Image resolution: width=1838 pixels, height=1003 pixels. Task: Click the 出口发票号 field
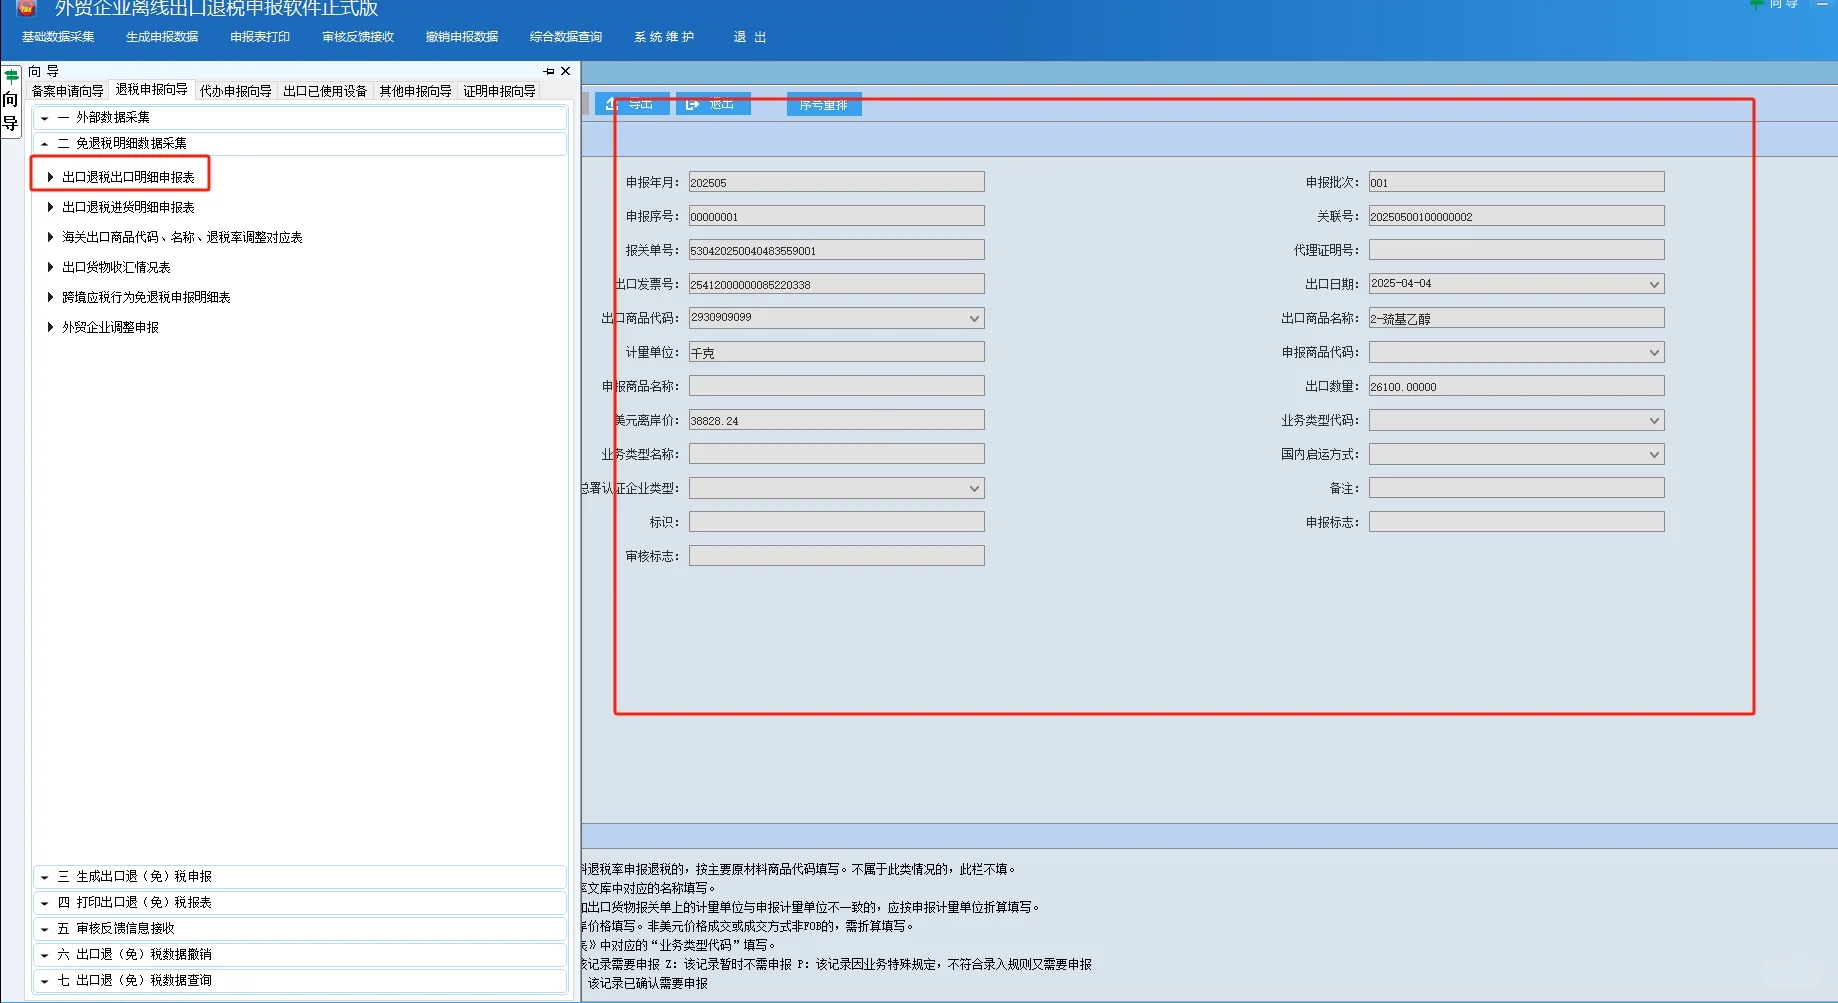(x=836, y=284)
